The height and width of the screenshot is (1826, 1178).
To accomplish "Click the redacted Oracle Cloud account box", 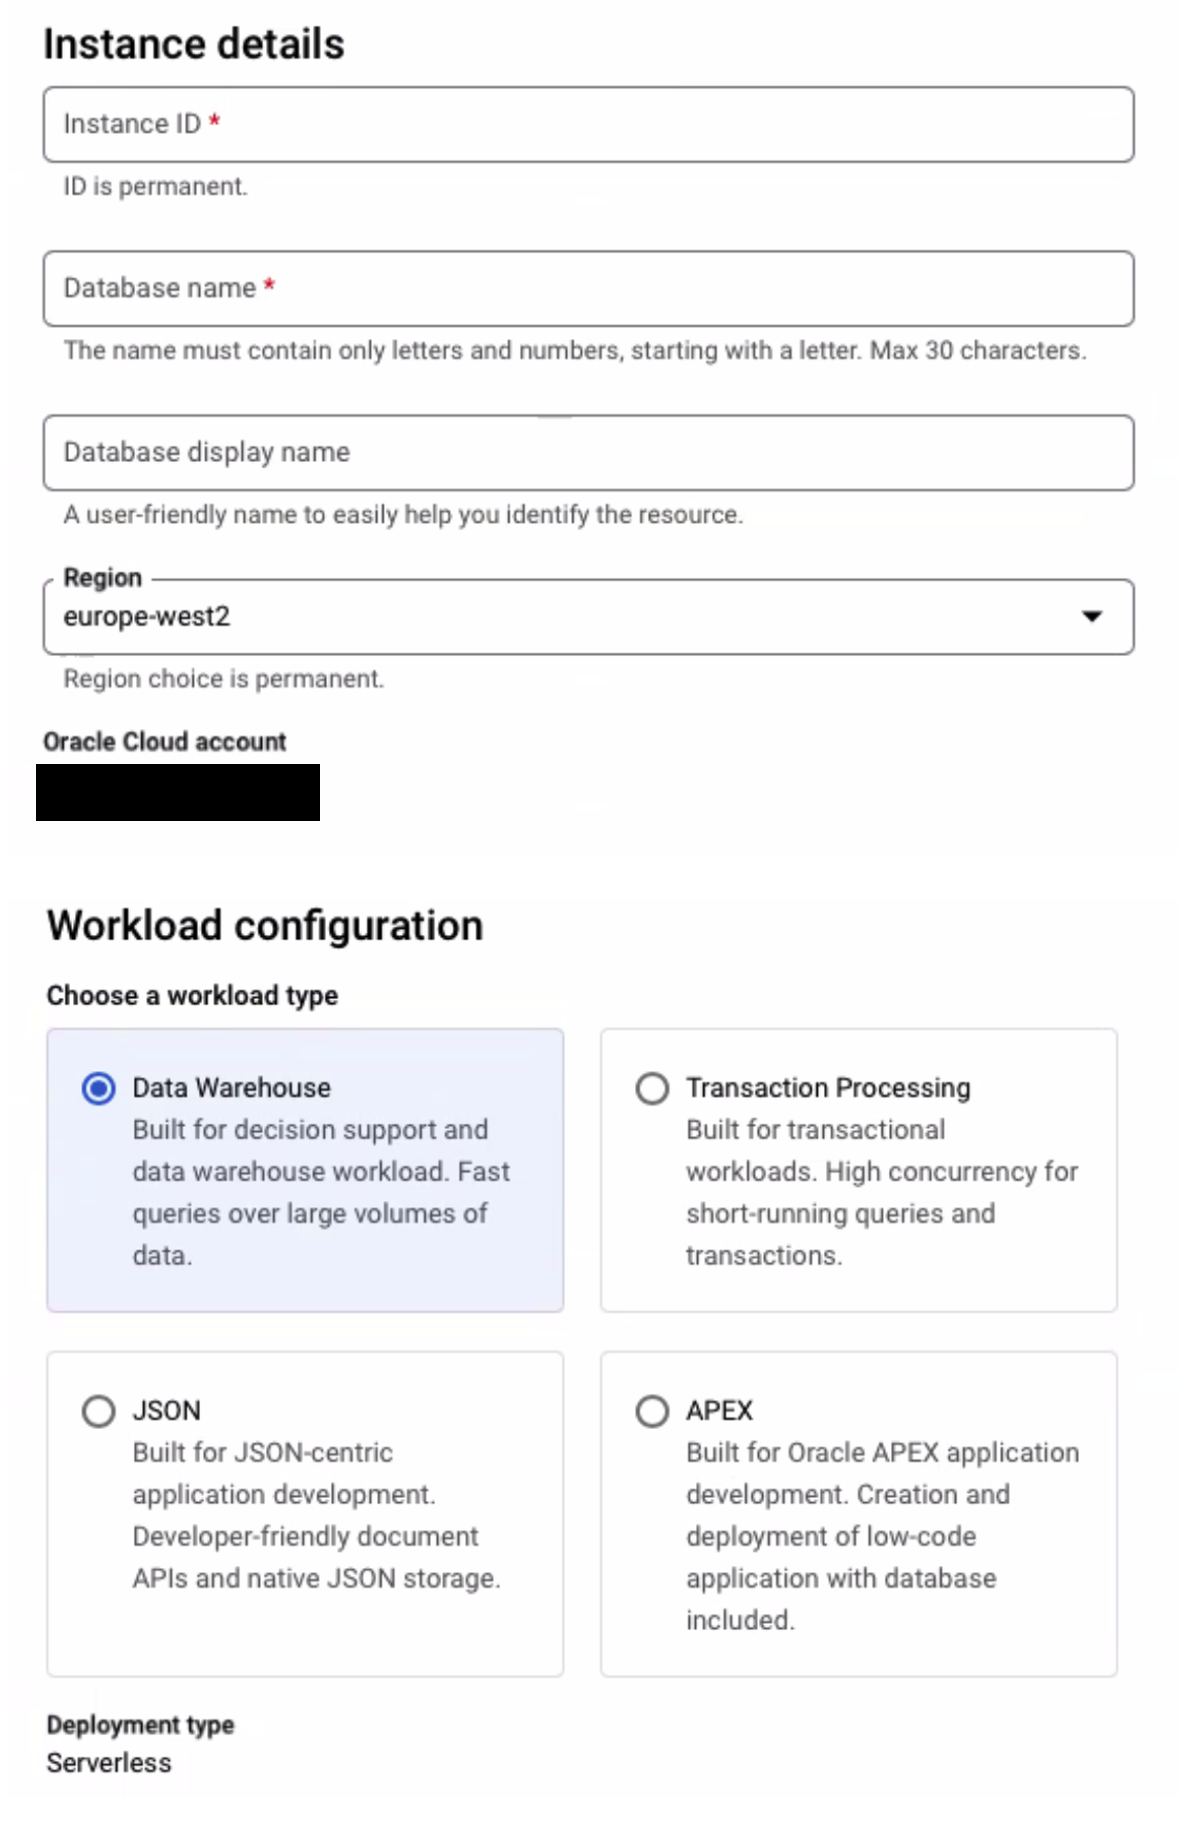I will (177, 793).
